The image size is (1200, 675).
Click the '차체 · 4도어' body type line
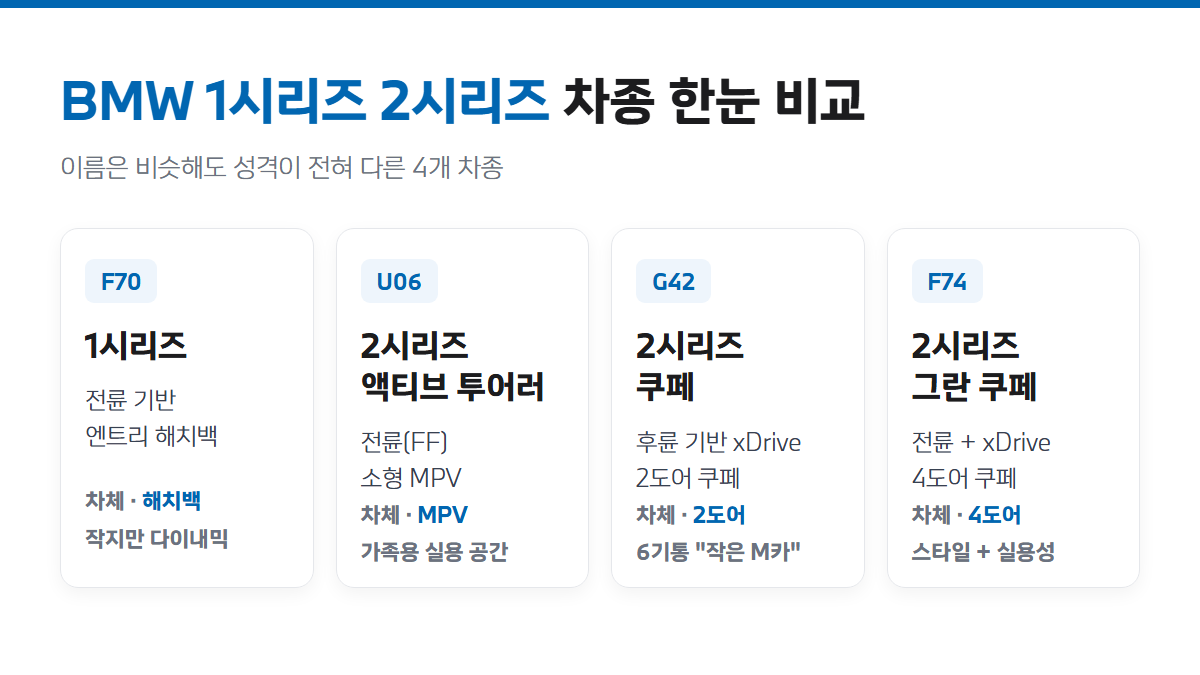967,515
